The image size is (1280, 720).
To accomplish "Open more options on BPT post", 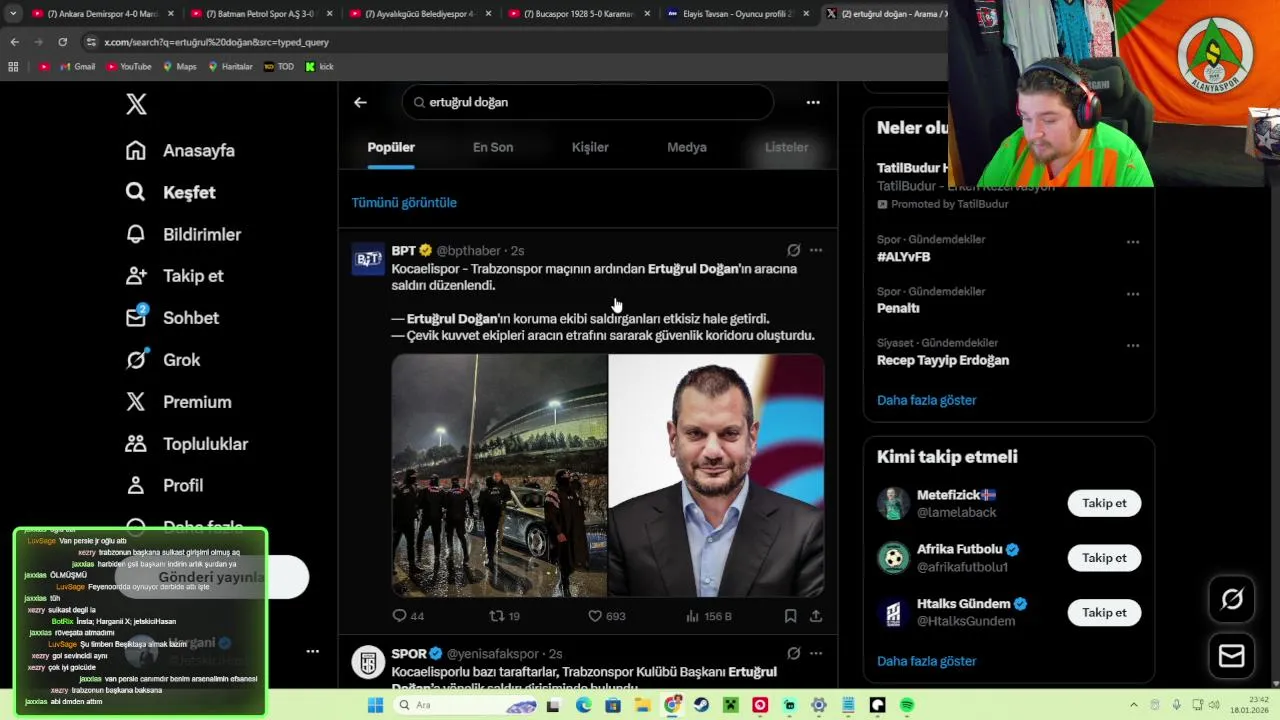I will pos(816,250).
